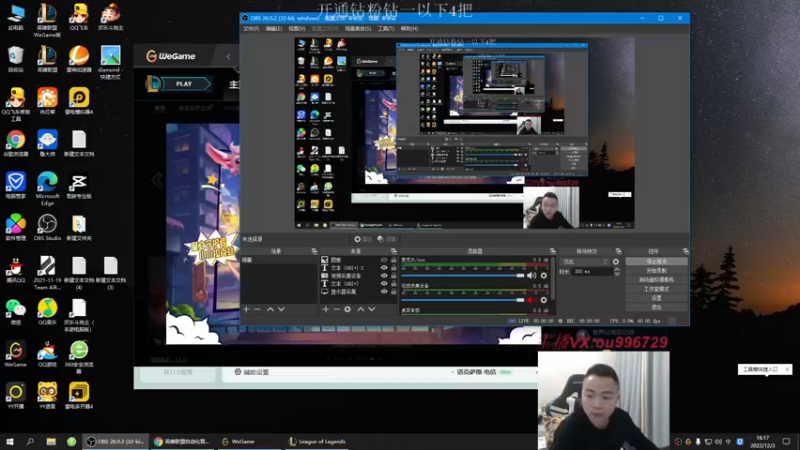The image size is (800, 450).
Task: Move scene down with arrow
Action: coord(281,309)
